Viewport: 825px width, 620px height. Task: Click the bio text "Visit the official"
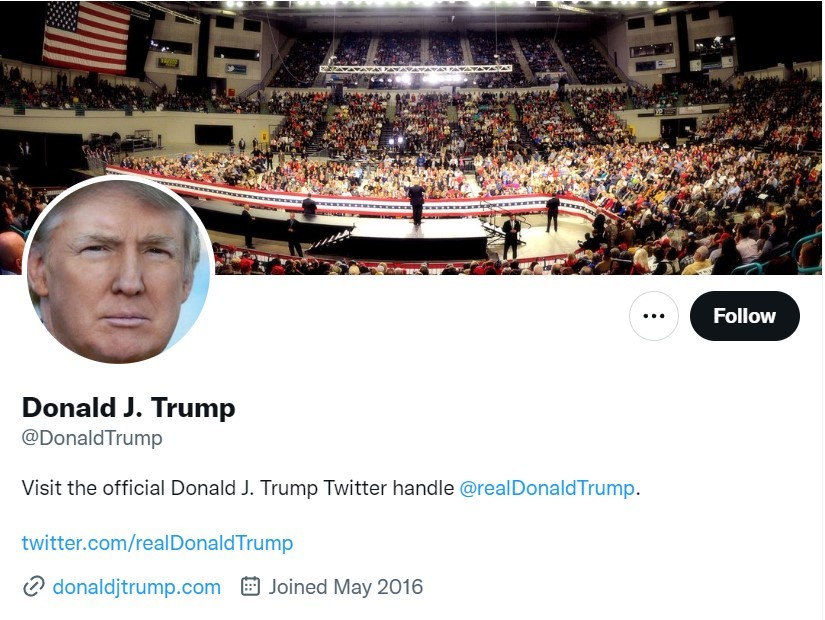click(x=93, y=488)
